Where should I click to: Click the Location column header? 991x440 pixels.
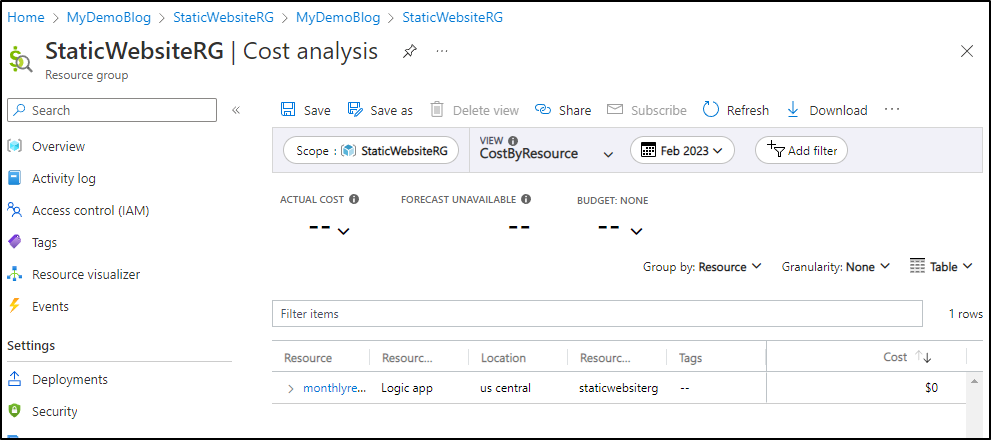503,357
